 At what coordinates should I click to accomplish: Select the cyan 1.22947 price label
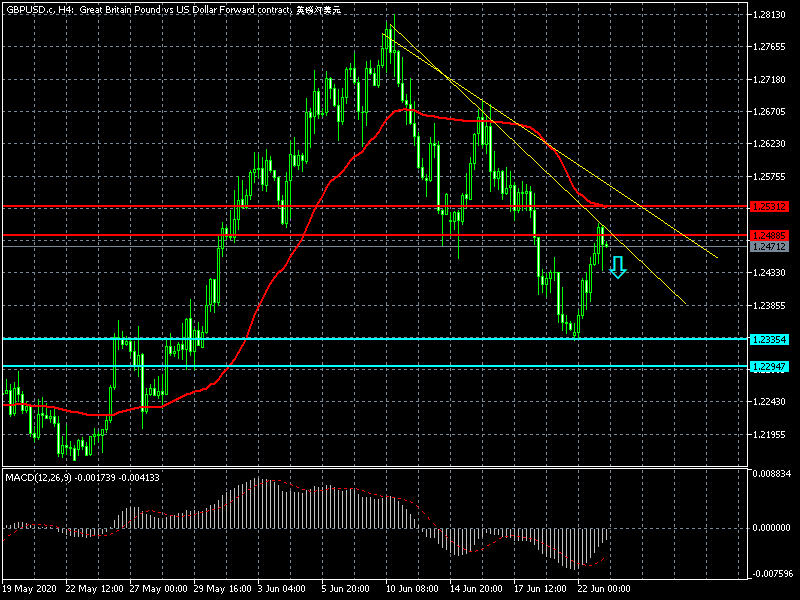click(x=769, y=366)
